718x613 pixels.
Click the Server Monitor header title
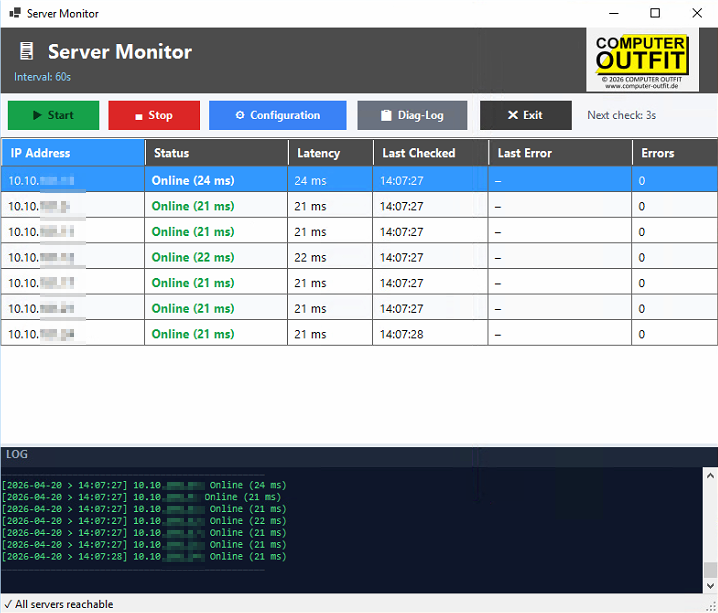click(x=120, y=52)
